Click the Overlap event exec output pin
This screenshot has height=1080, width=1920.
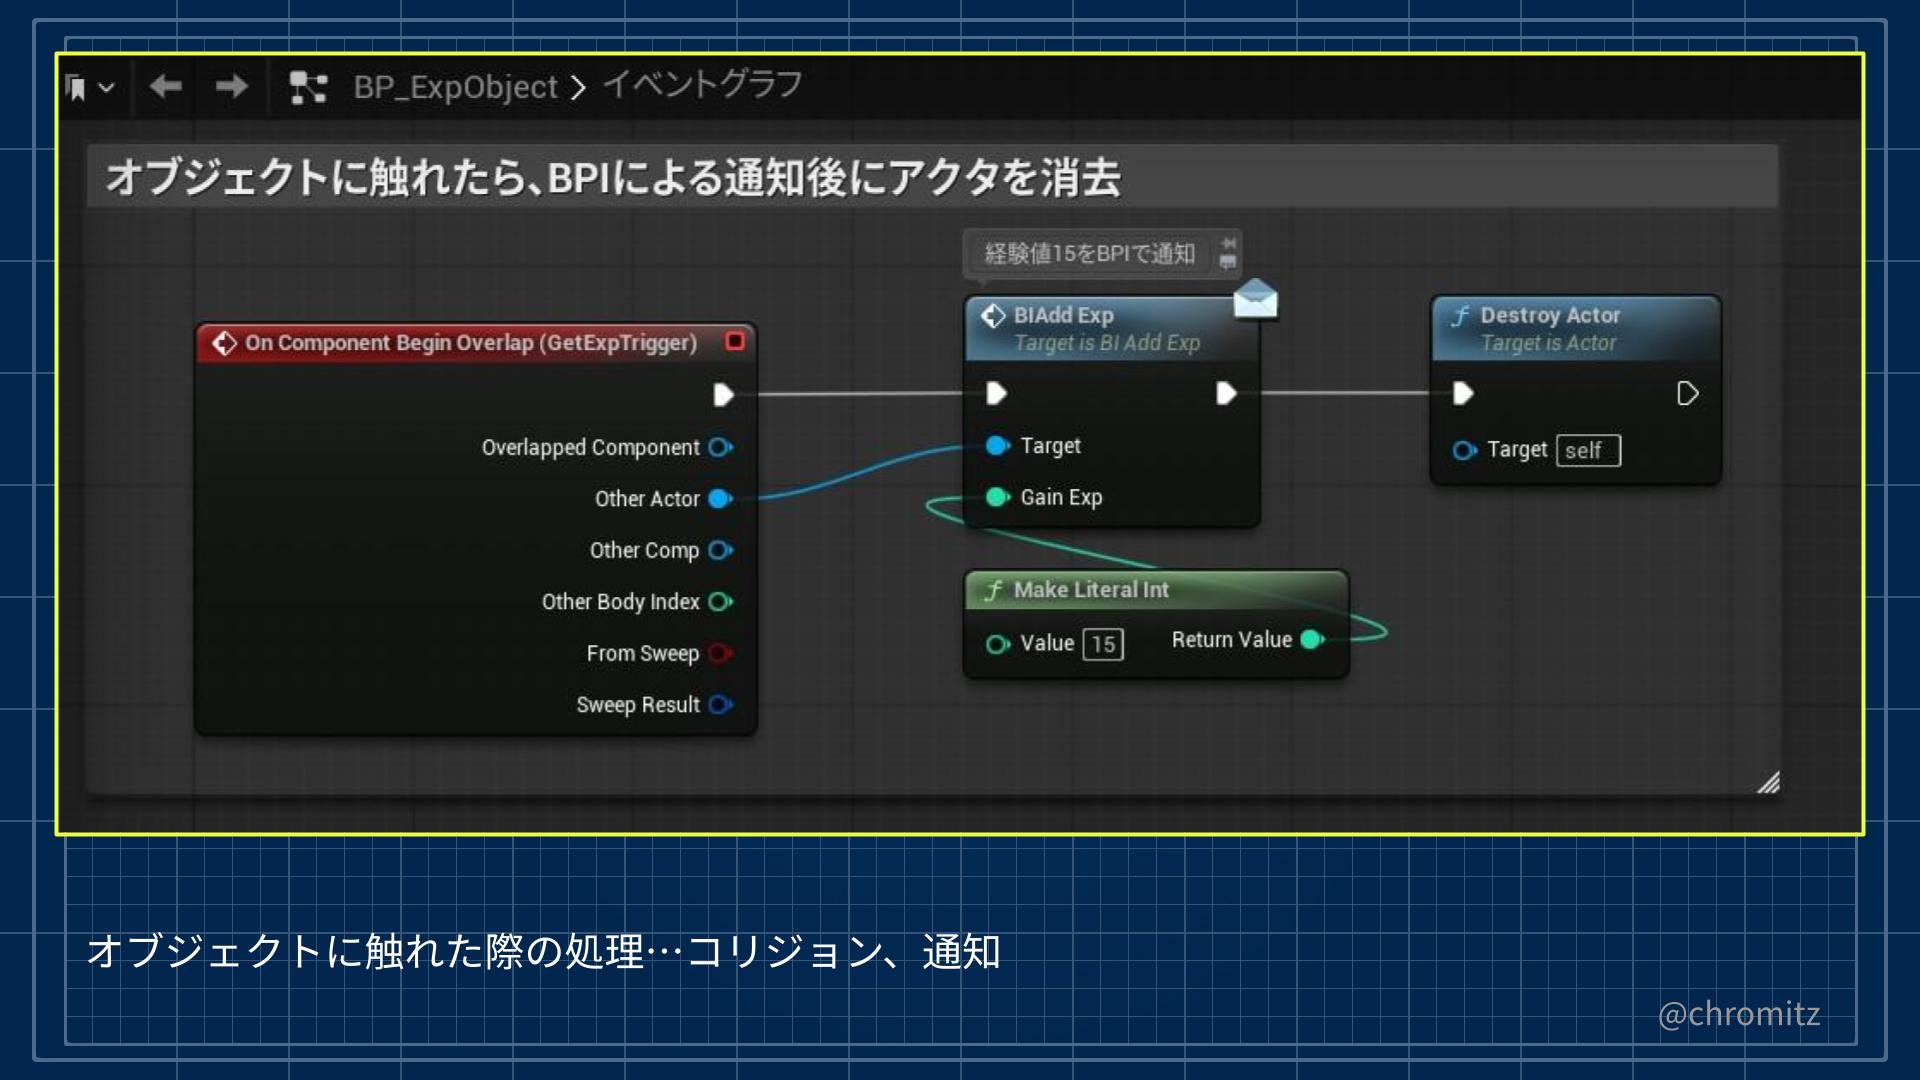[x=723, y=395]
